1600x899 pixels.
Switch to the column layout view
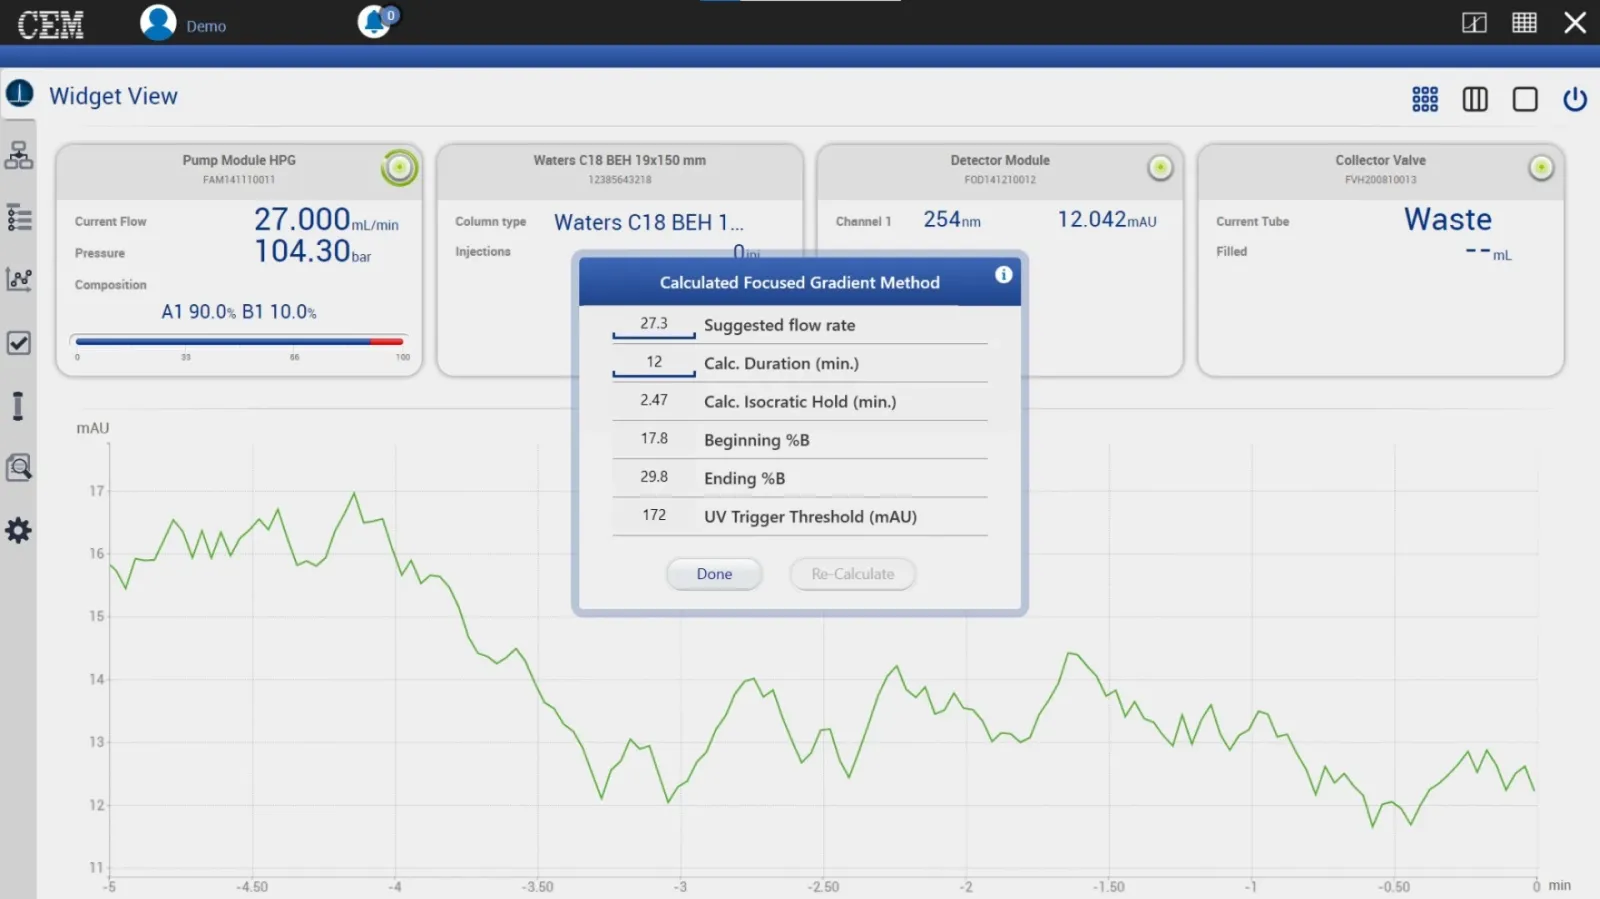(x=1475, y=99)
